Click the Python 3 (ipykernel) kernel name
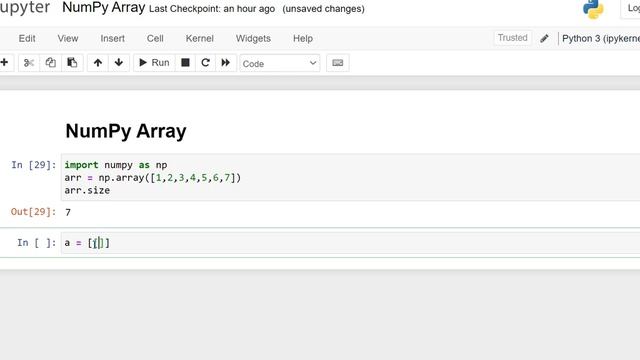The width and height of the screenshot is (640, 360). tap(601, 38)
